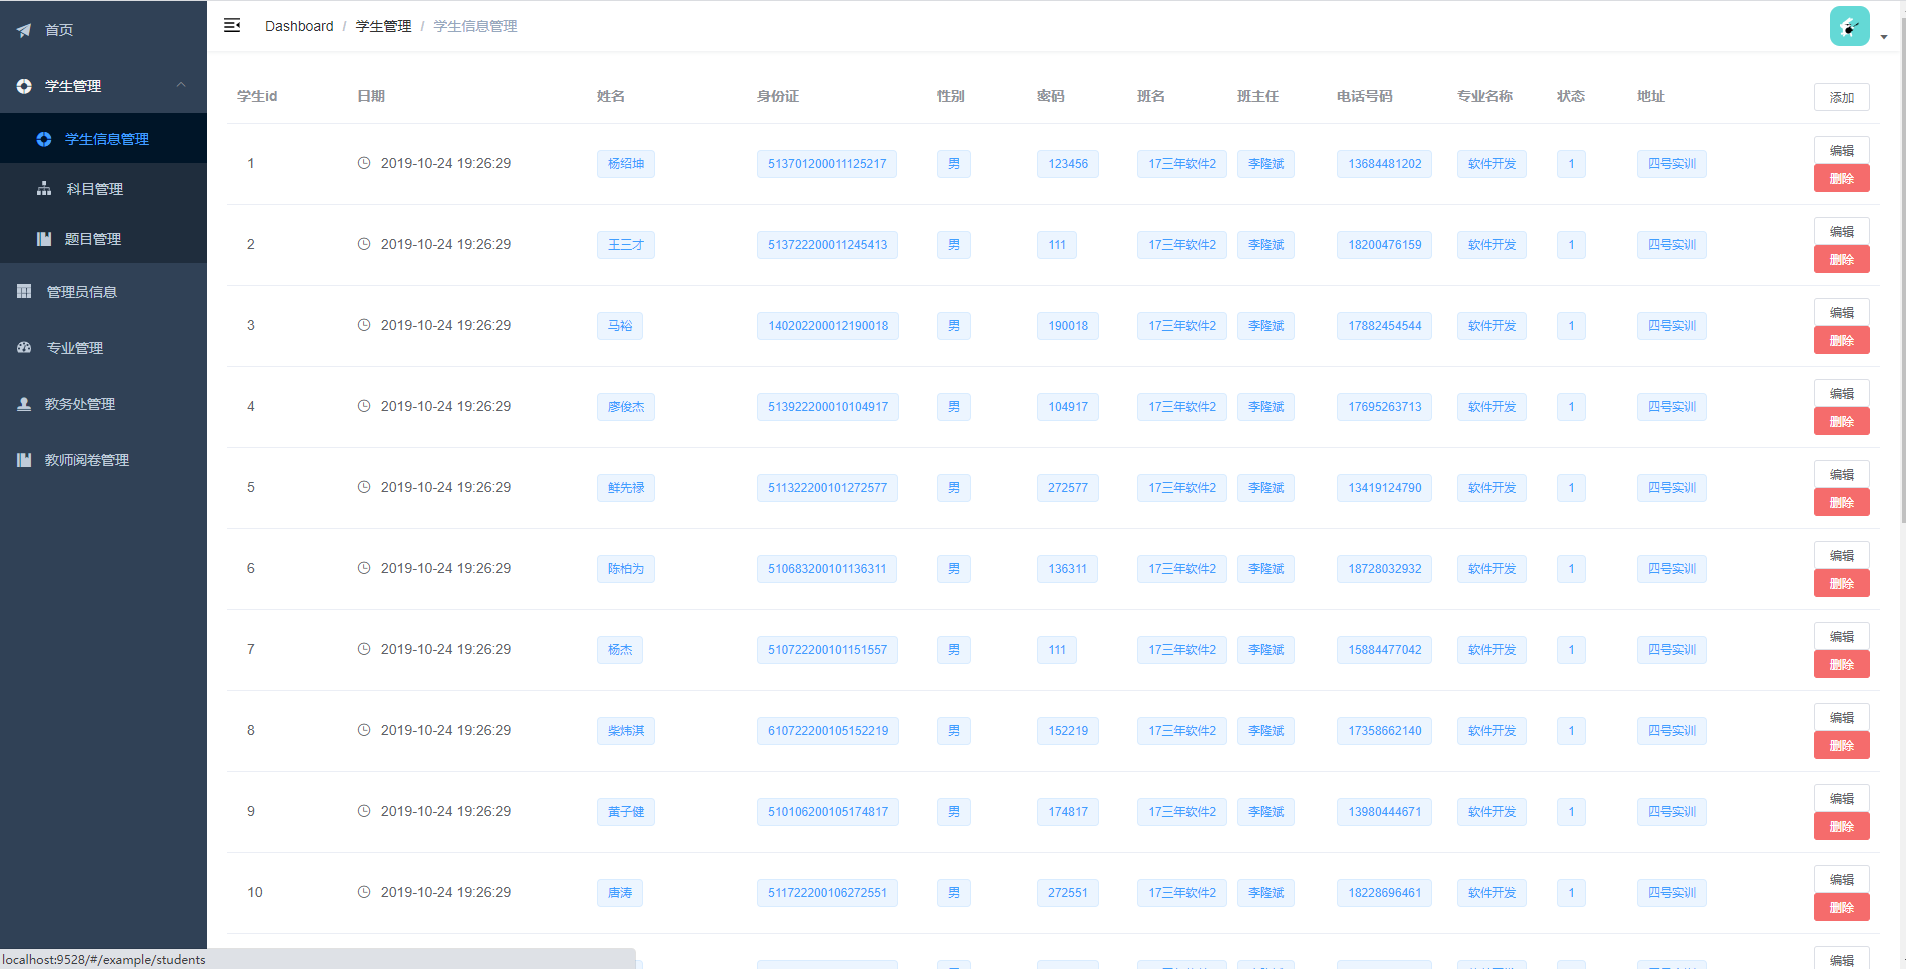This screenshot has width=1906, height=969.
Task: Collapse the 学生管理 submenu chevron
Action: click(x=181, y=86)
